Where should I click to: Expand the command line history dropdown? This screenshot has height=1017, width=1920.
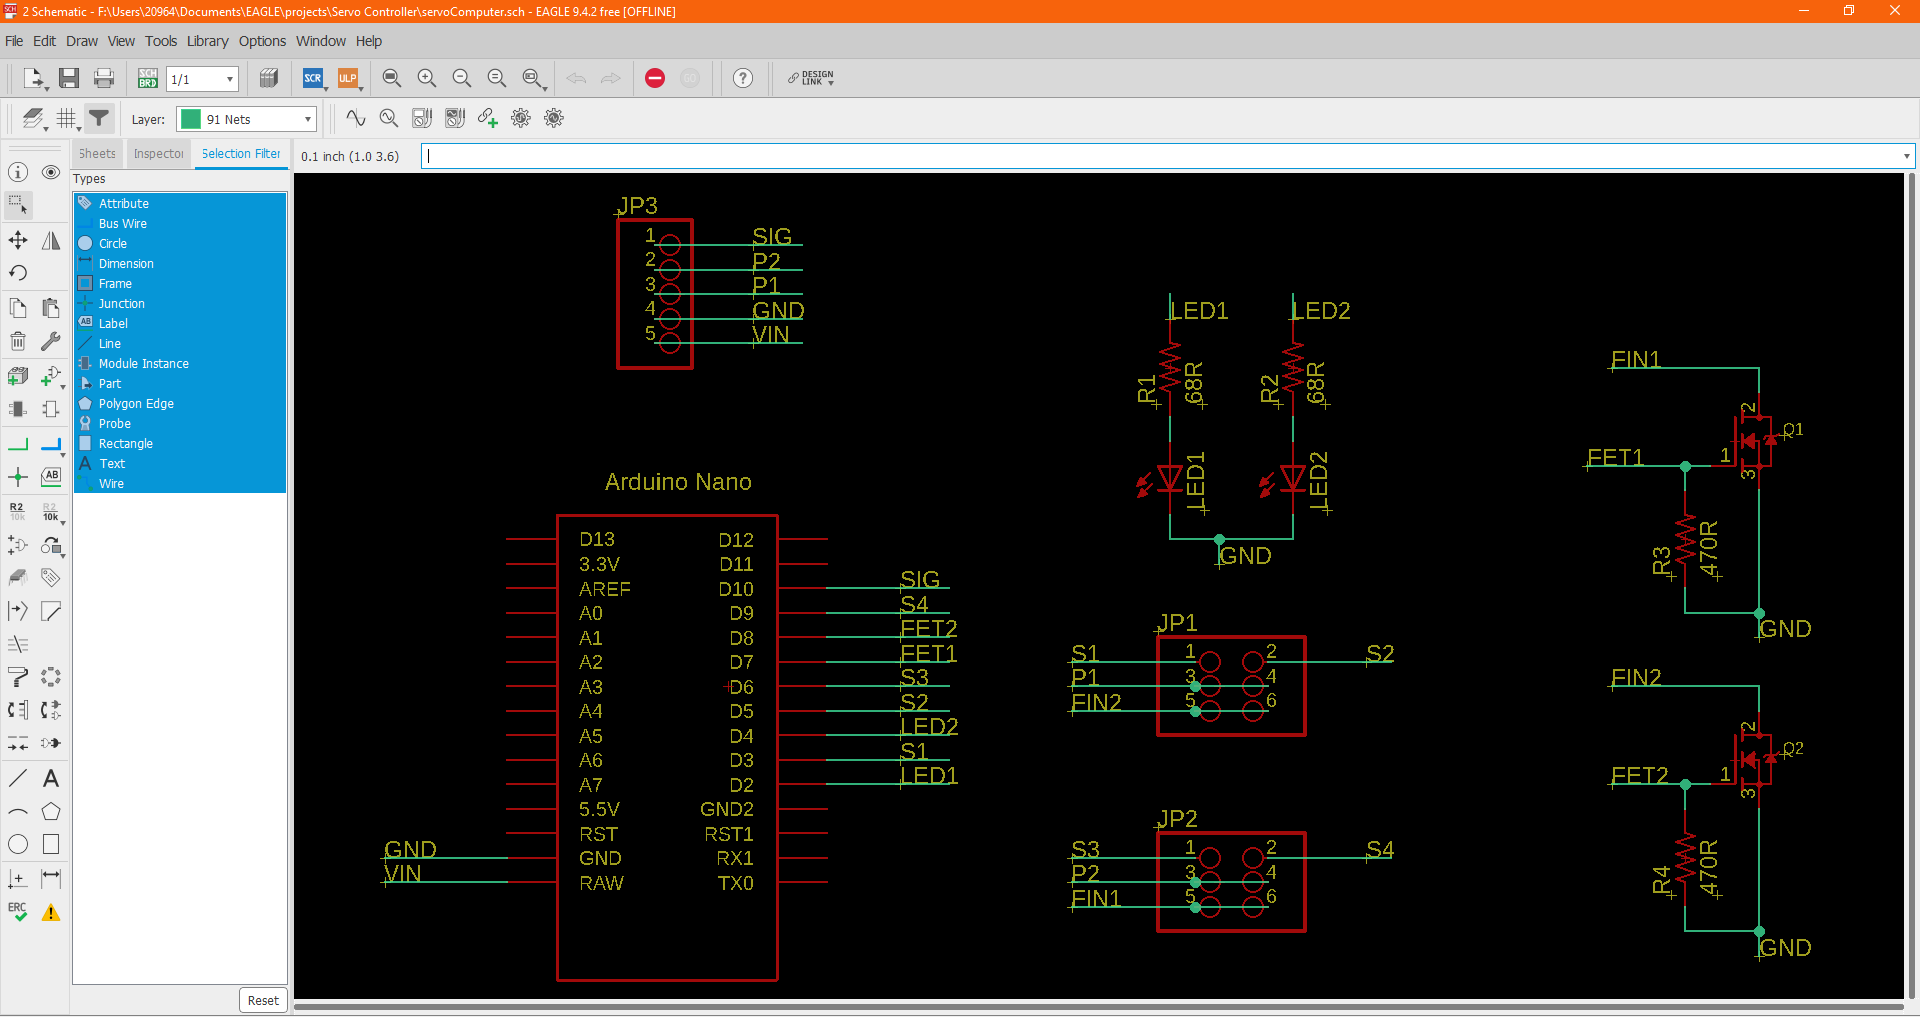click(1906, 156)
